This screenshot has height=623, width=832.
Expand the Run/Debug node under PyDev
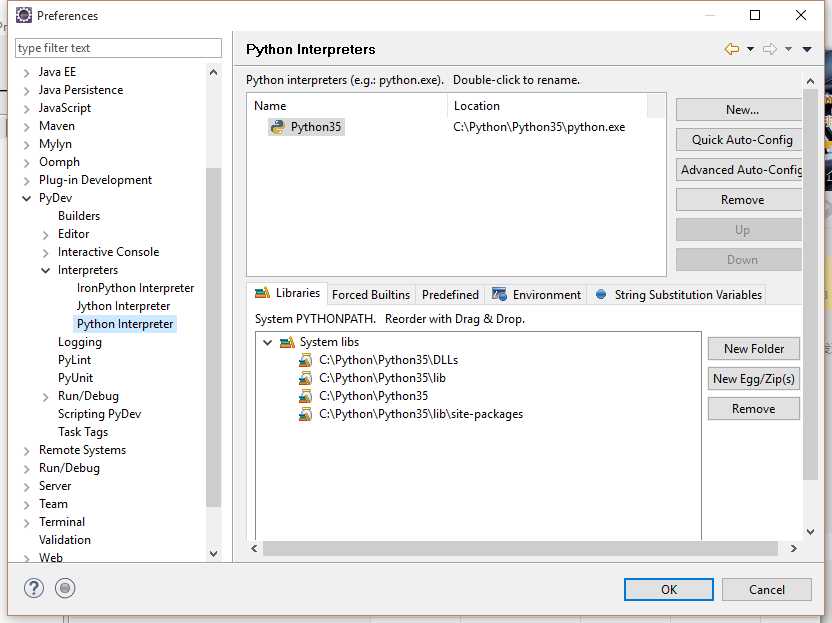[x=46, y=396]
